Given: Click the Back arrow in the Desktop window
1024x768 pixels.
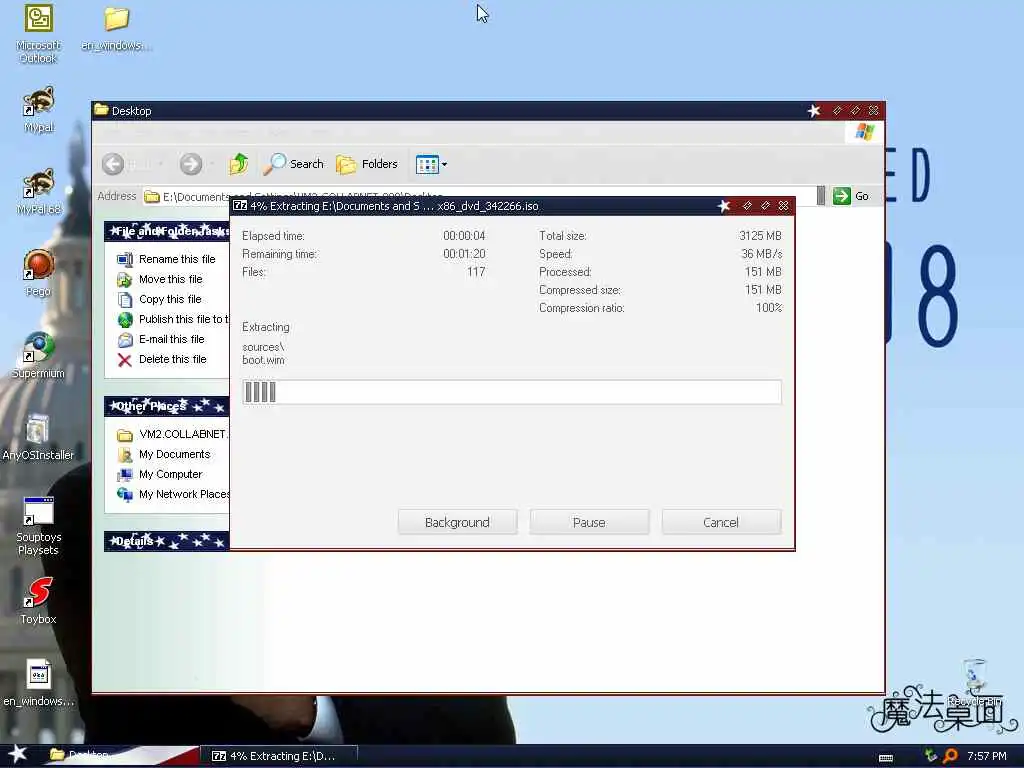Looking at the screenshot, I should coord(113,164).
